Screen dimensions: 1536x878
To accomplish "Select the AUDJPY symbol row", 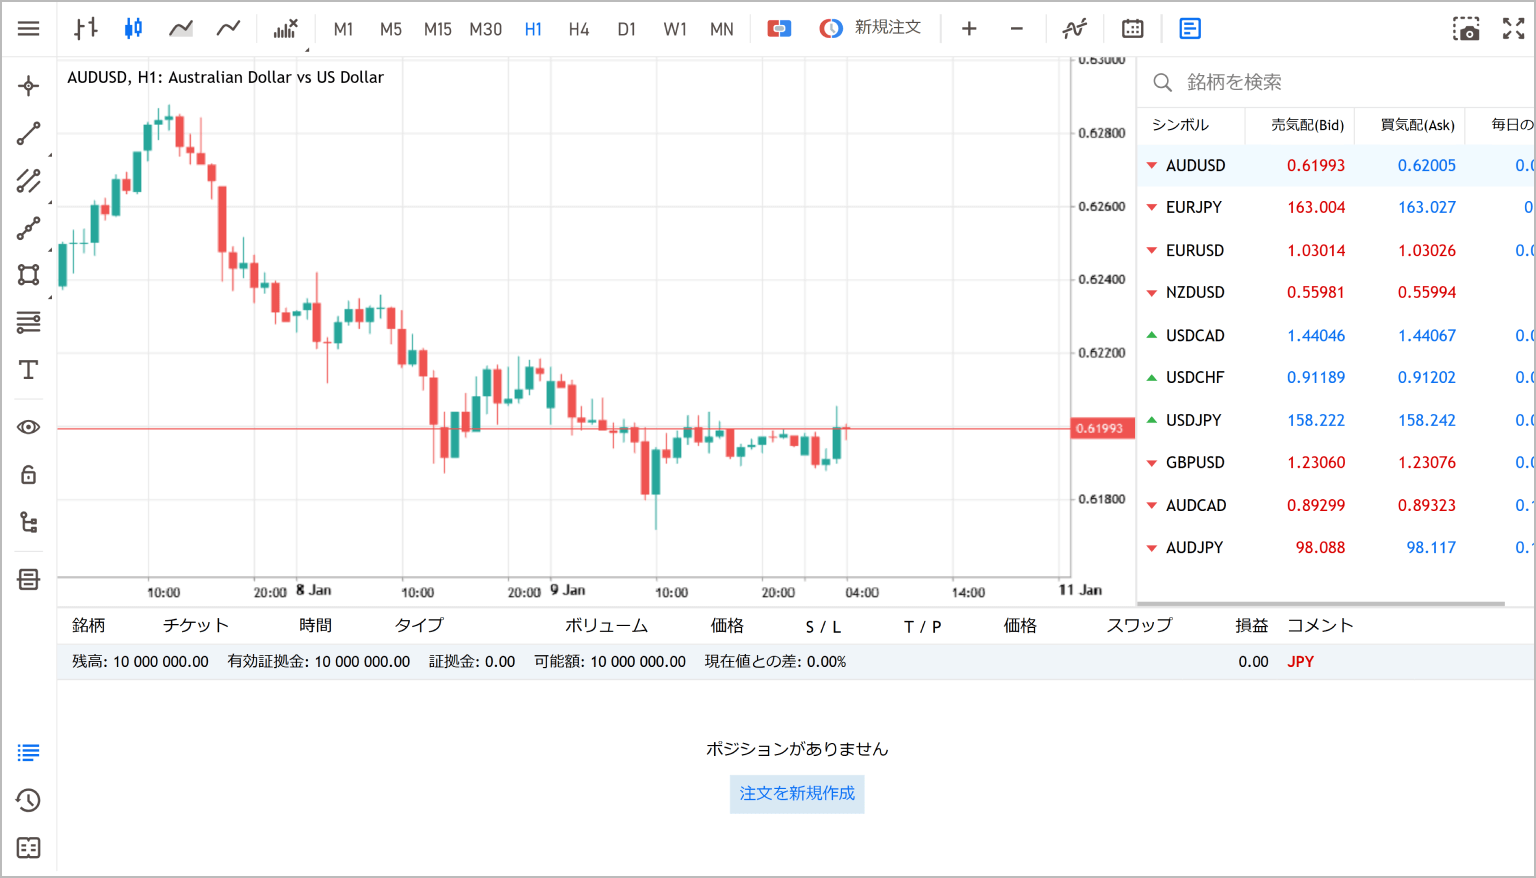I will [x=1336, y=547].
